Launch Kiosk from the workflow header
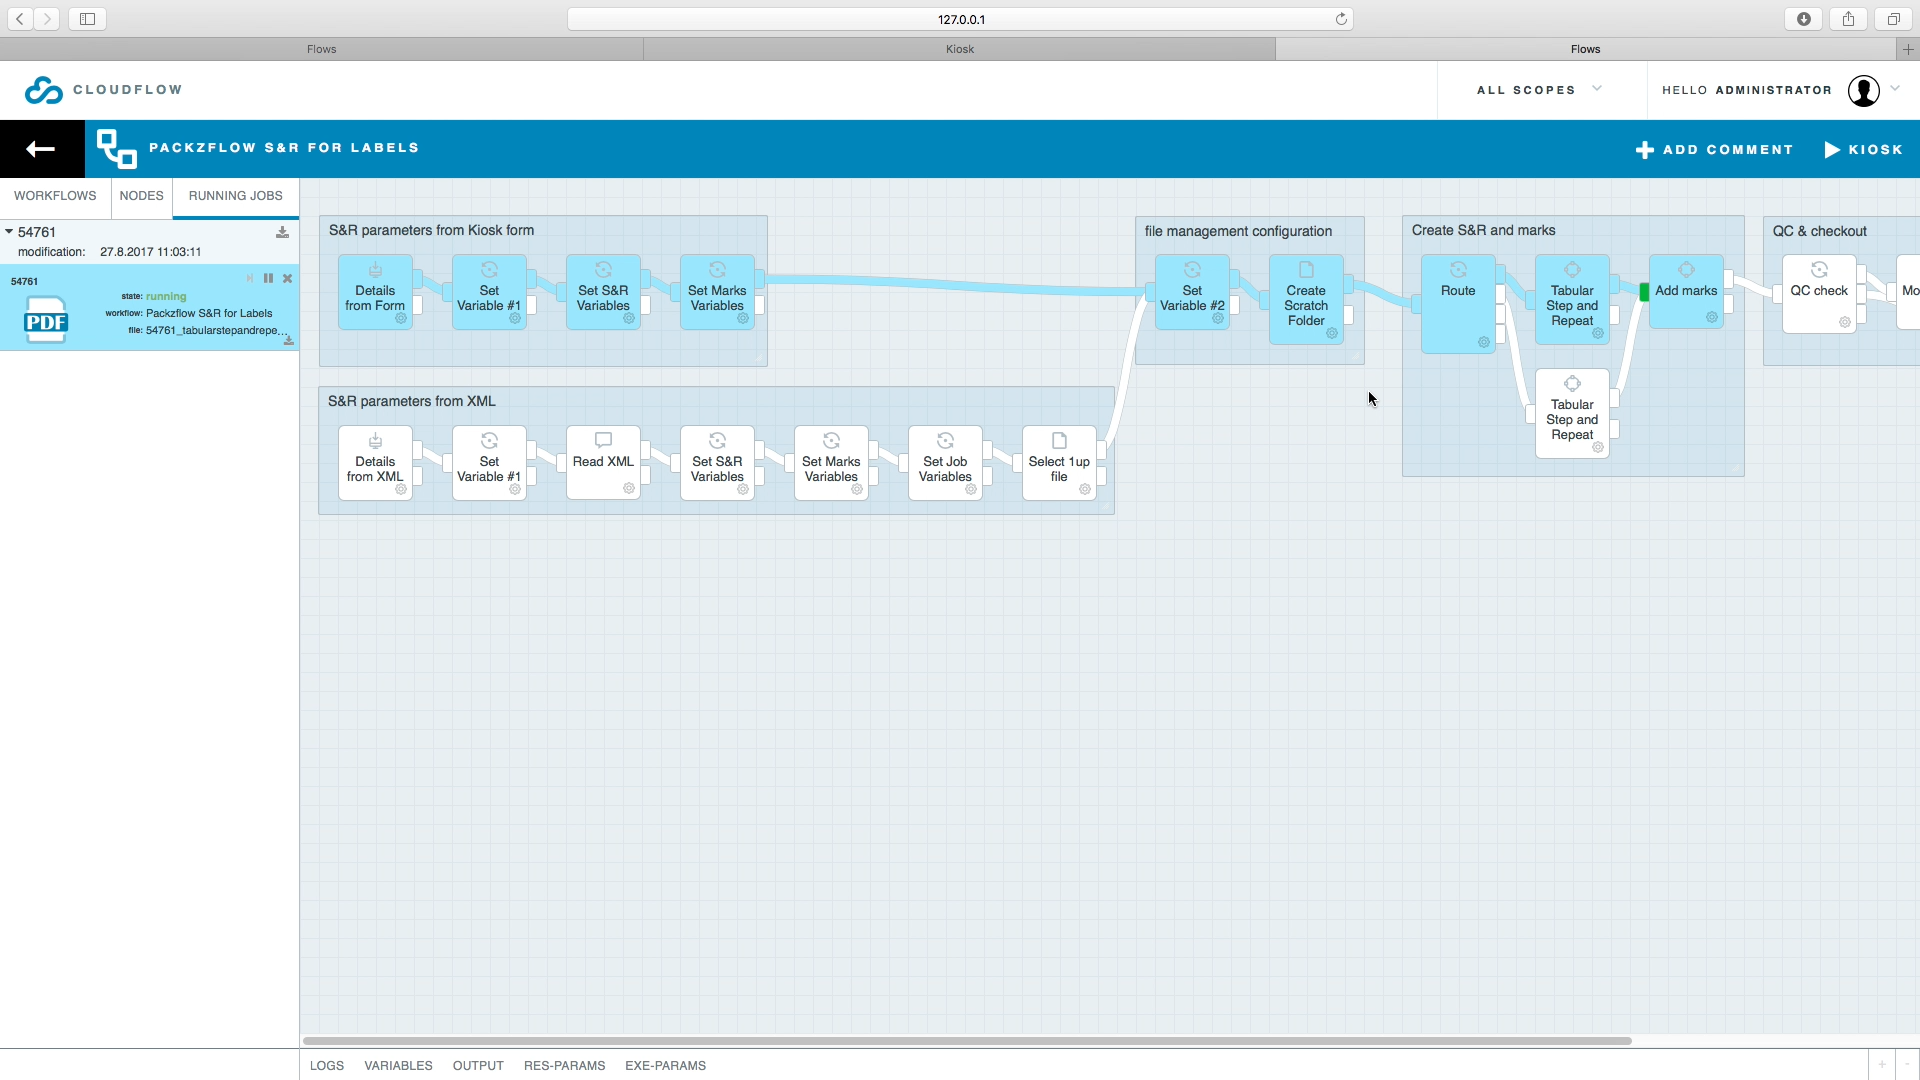The height and width of the screenshot is (1080, 1920). pyautogui.click(x=1864, y=149)
